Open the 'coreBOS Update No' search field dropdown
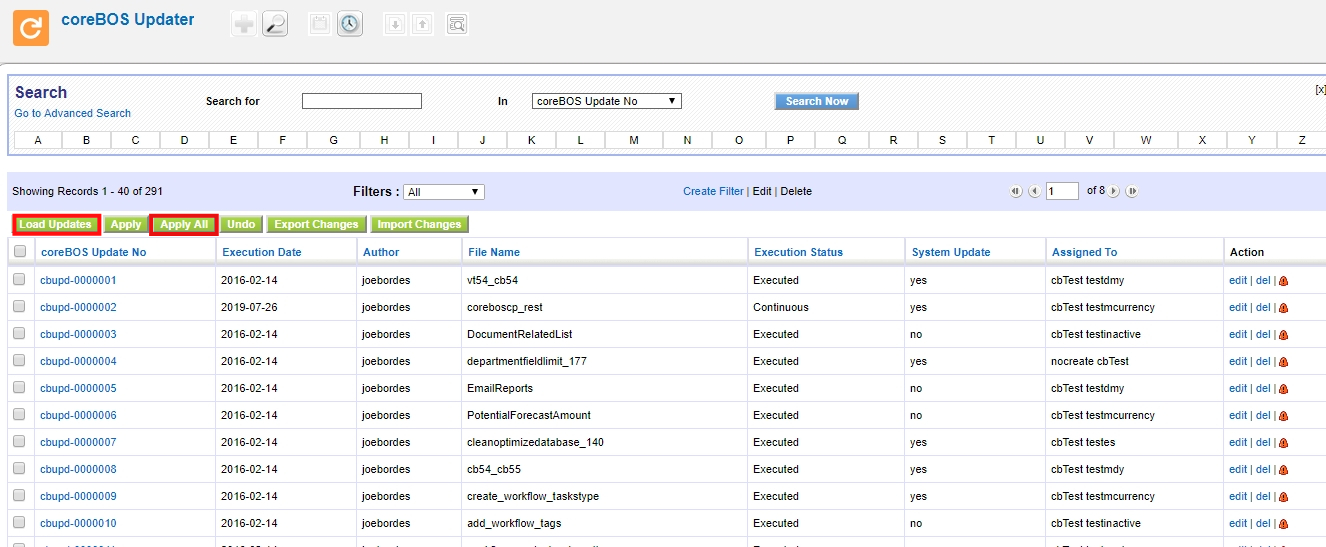1326x547 pixels. [x=606, y=101]
